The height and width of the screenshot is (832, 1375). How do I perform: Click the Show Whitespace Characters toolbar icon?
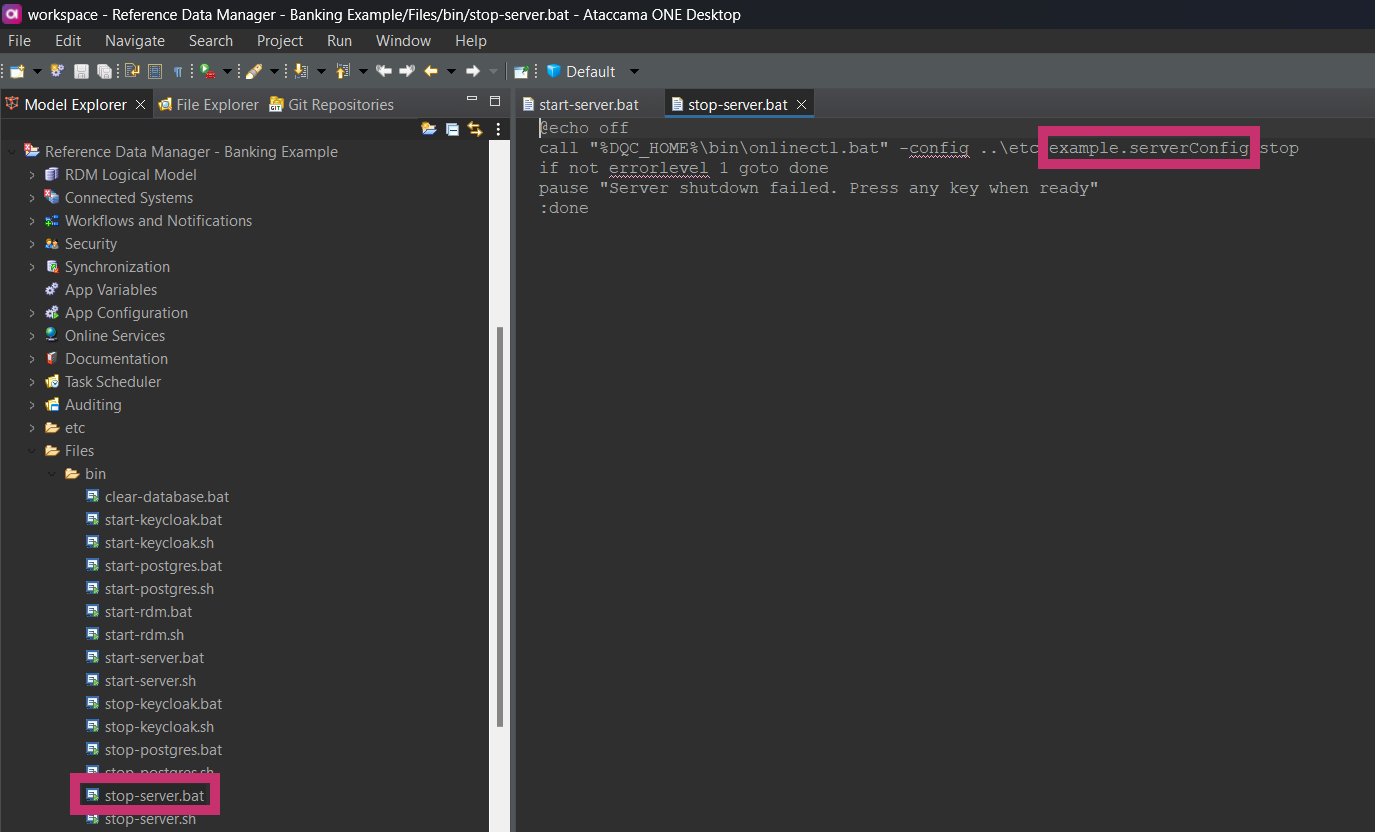(x=176, y=71)
